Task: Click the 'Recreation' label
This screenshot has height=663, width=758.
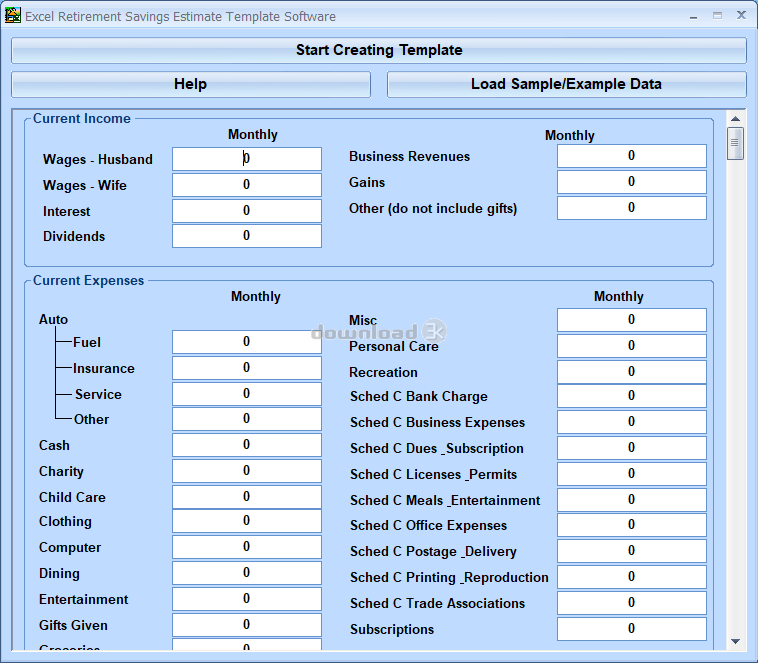Action: click(383, 372)
